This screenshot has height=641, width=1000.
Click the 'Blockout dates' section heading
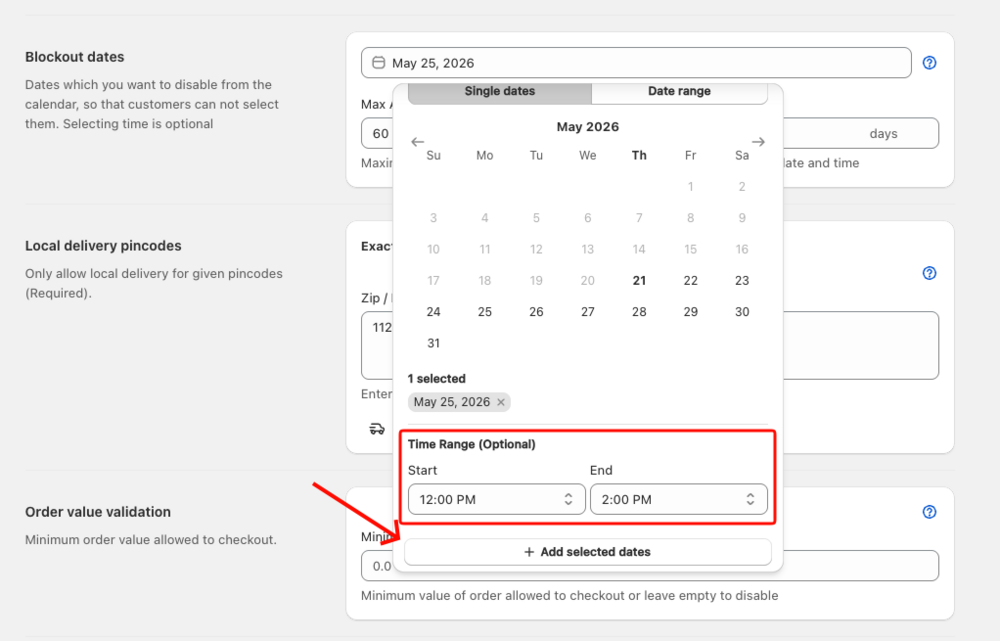pyautogui.click(x=75, y=57)
